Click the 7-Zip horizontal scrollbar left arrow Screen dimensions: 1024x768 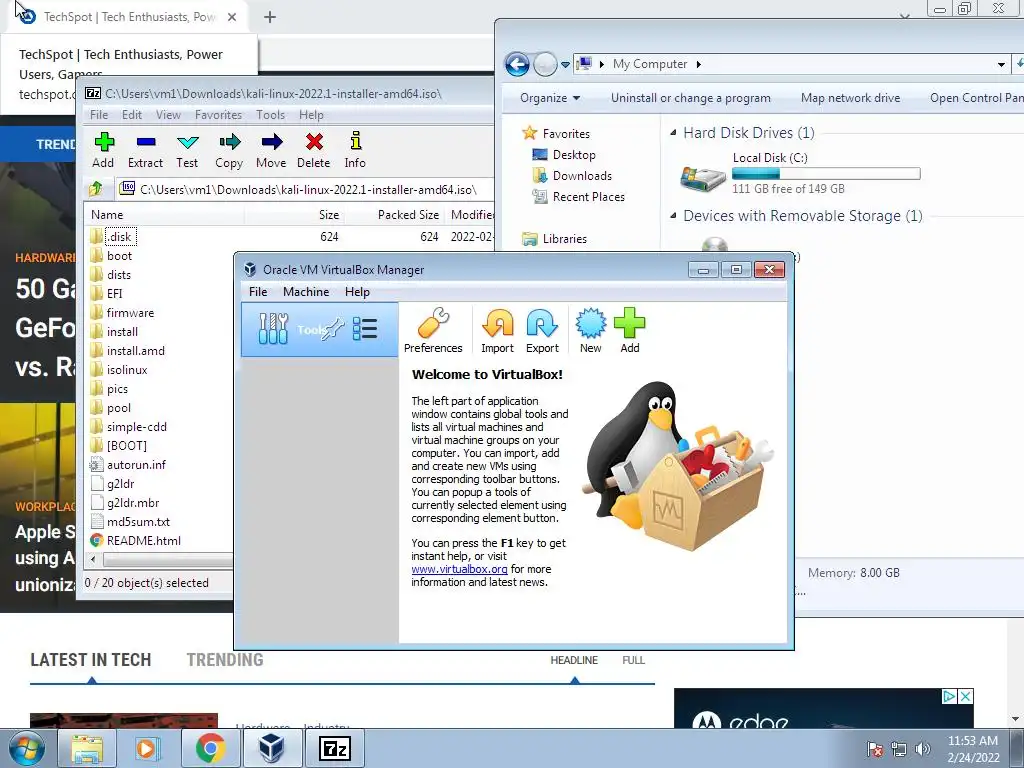[93, 560]
